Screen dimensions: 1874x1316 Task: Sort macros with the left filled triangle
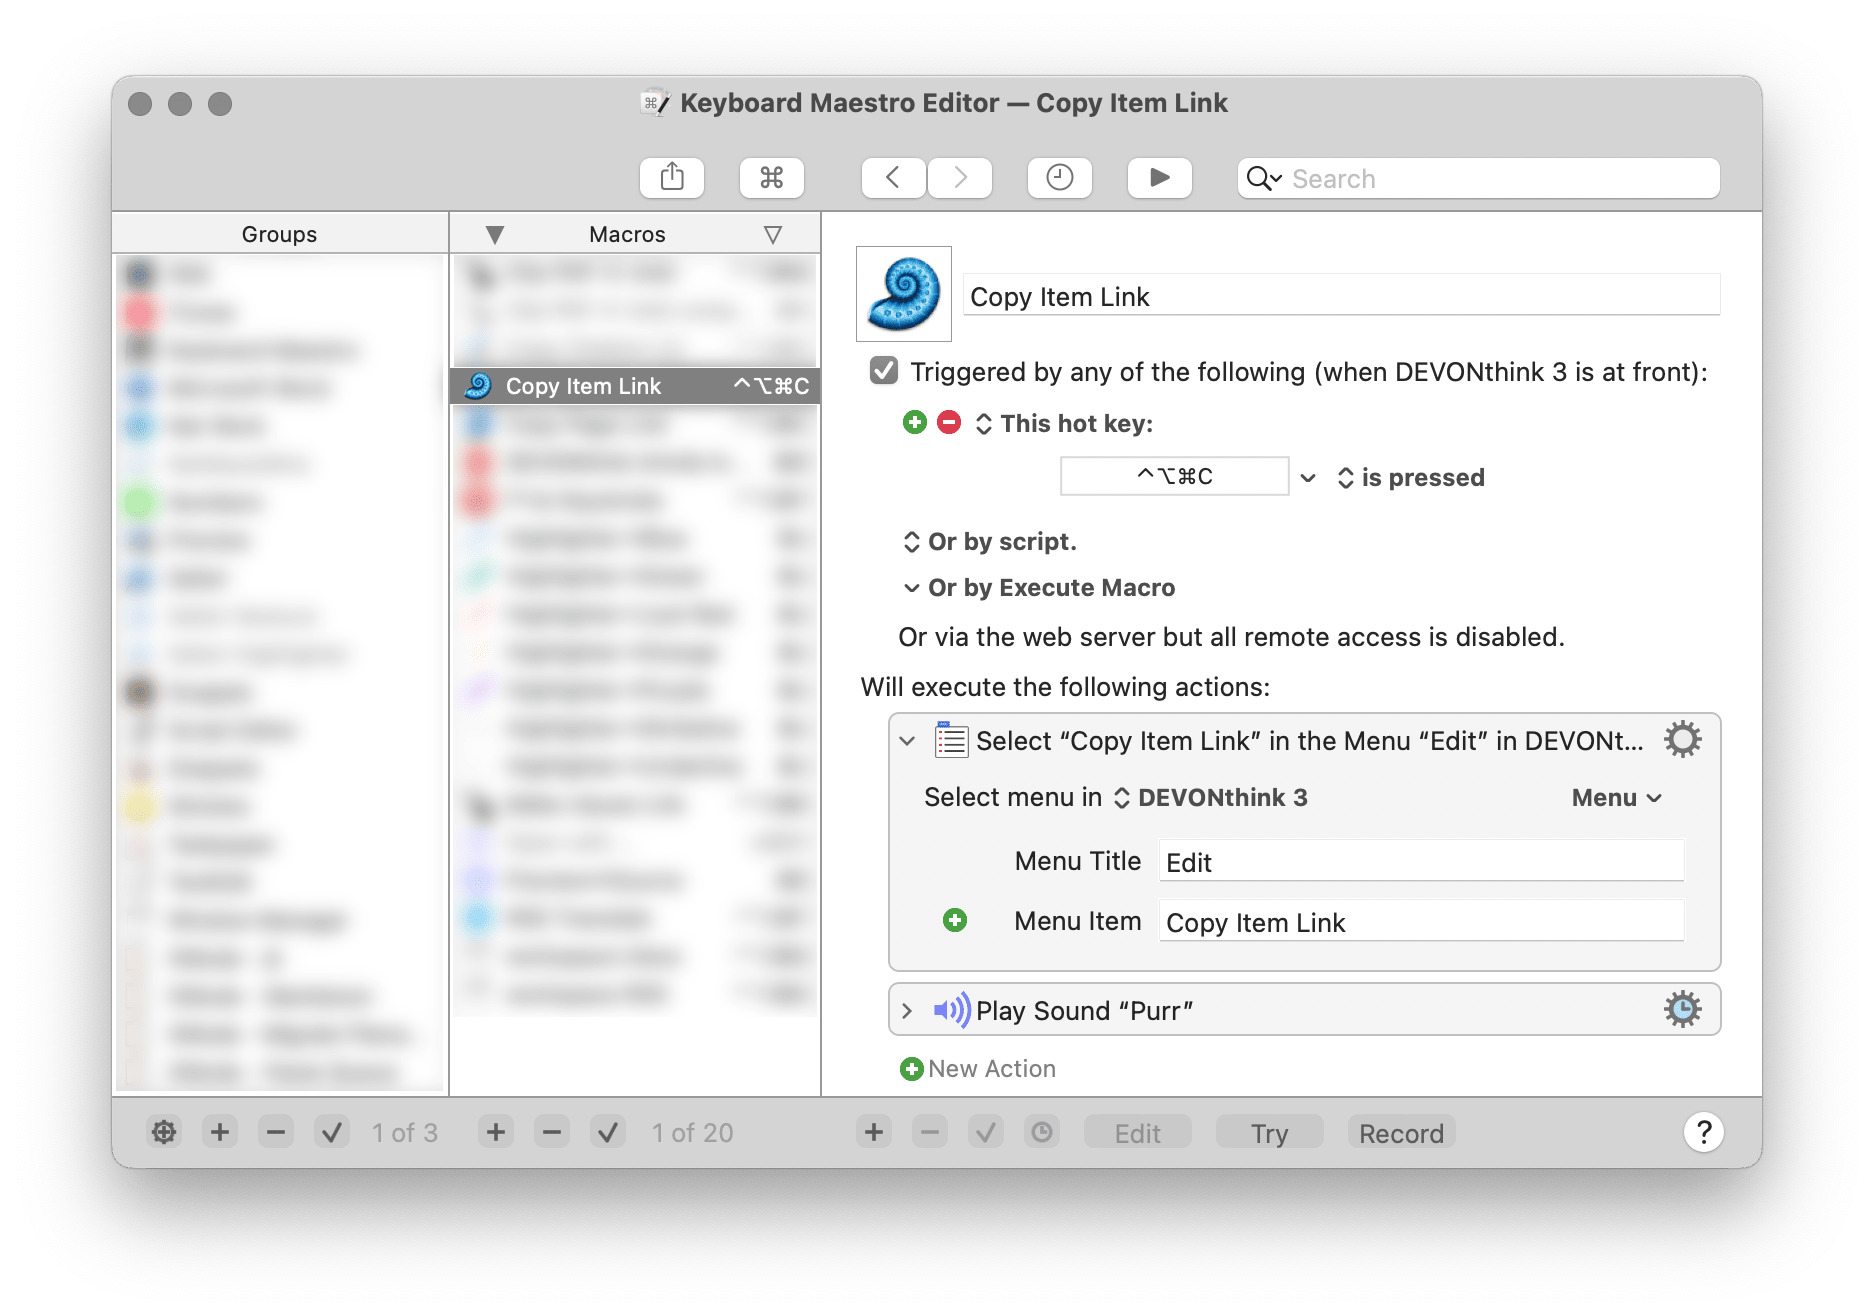[x=494, y=235]
